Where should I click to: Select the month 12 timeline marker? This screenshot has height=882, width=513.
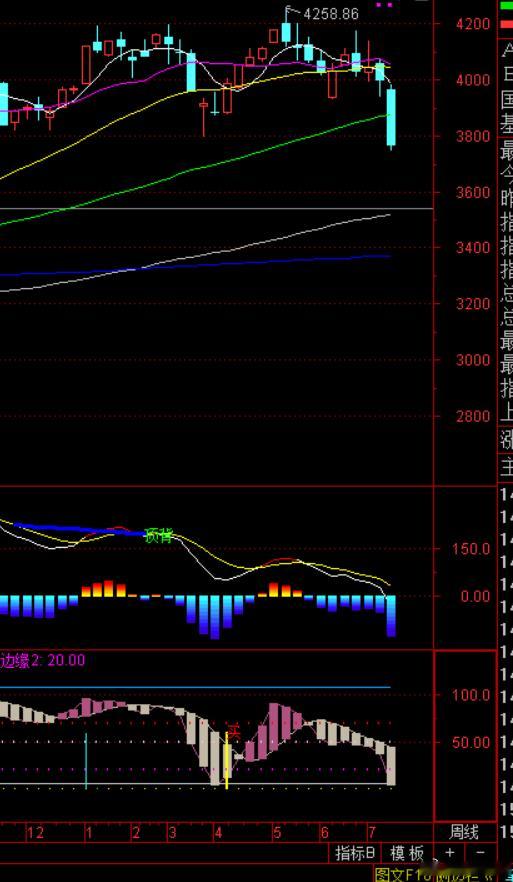[x=35, y=832]
